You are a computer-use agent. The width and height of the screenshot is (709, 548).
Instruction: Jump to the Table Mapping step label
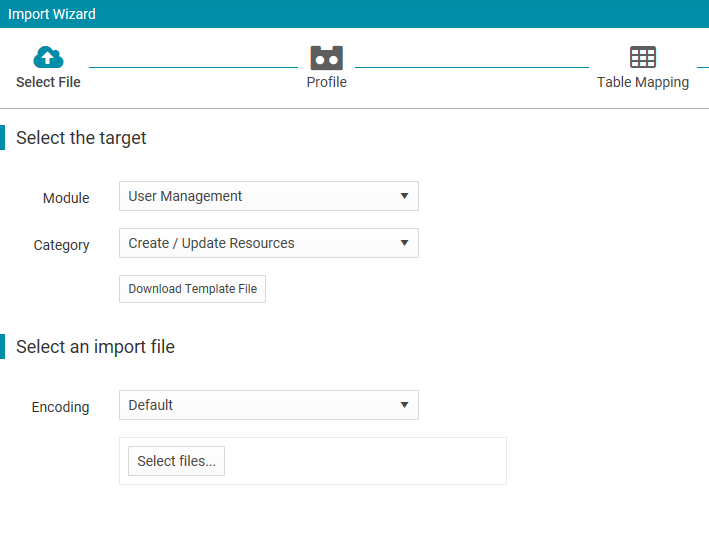click(x=643, y=82)
